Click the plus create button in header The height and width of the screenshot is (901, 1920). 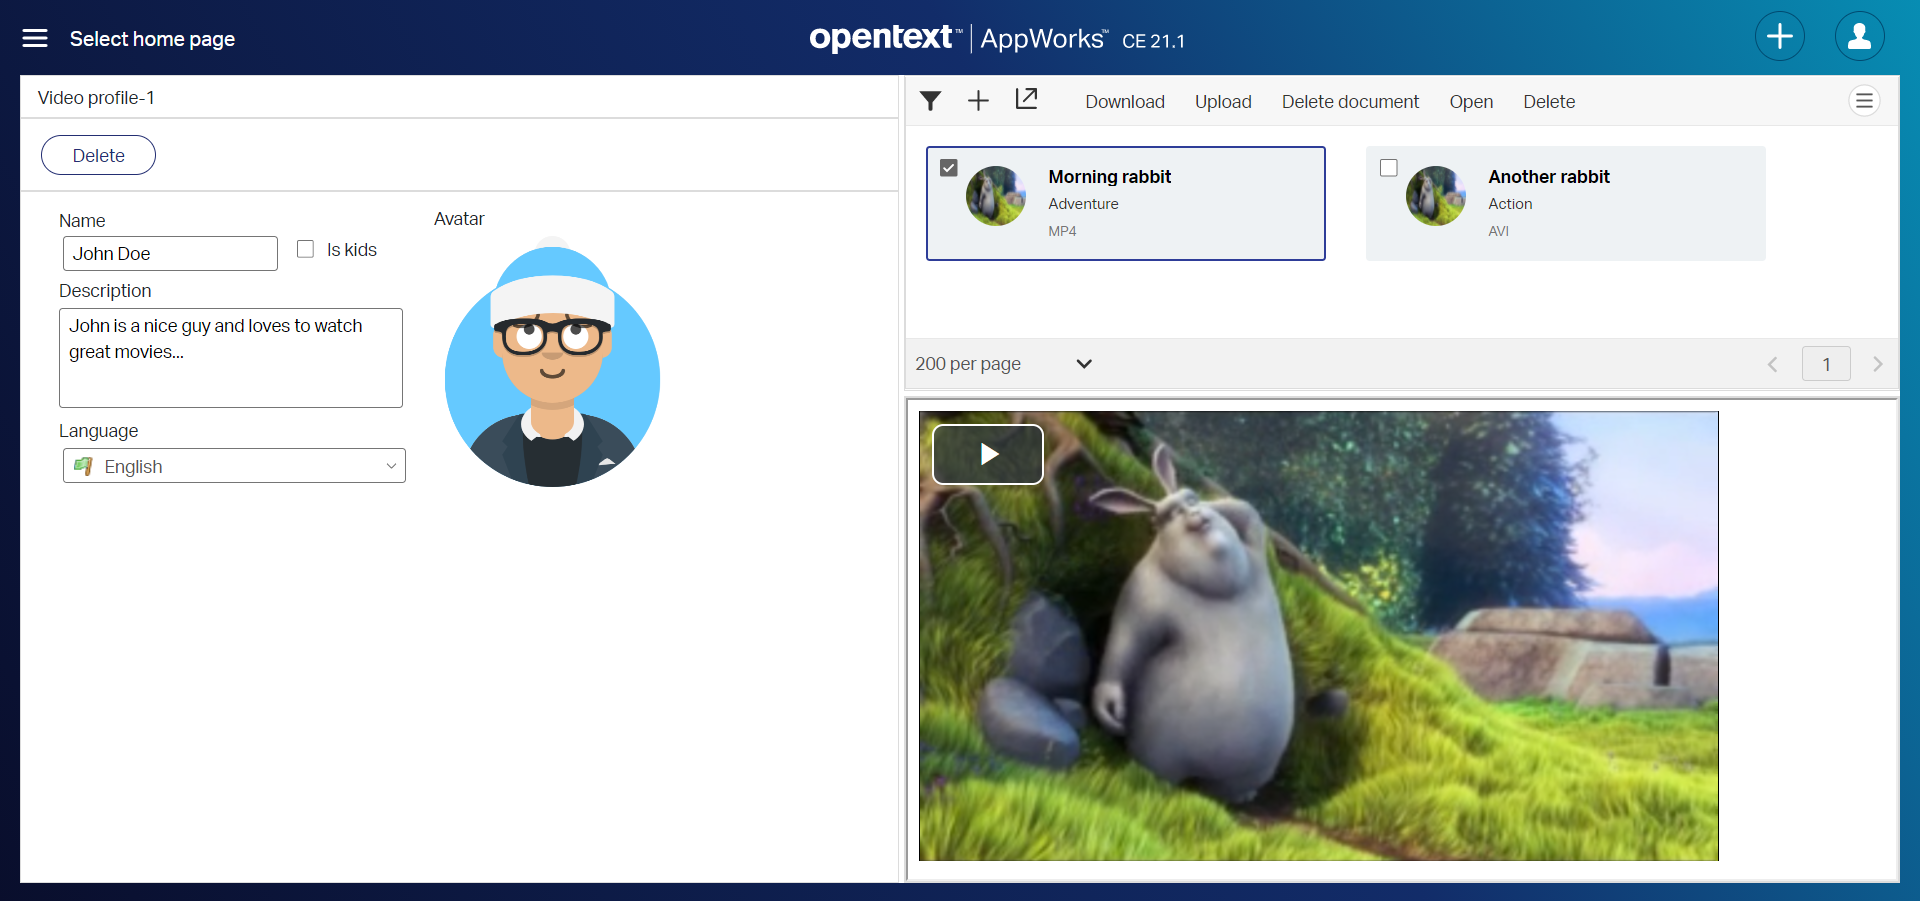coord(1779,37)
